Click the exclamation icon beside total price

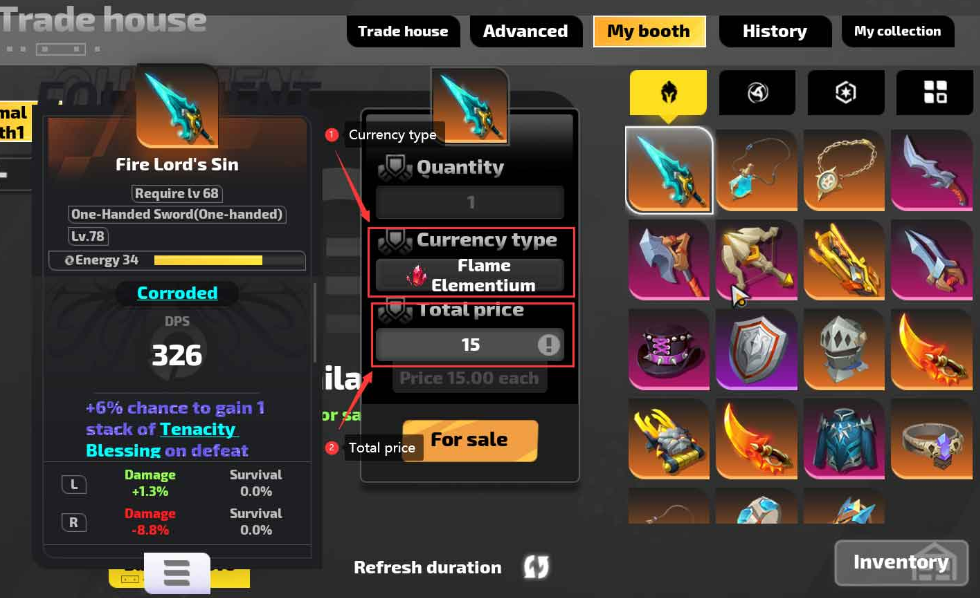point(548,344)
